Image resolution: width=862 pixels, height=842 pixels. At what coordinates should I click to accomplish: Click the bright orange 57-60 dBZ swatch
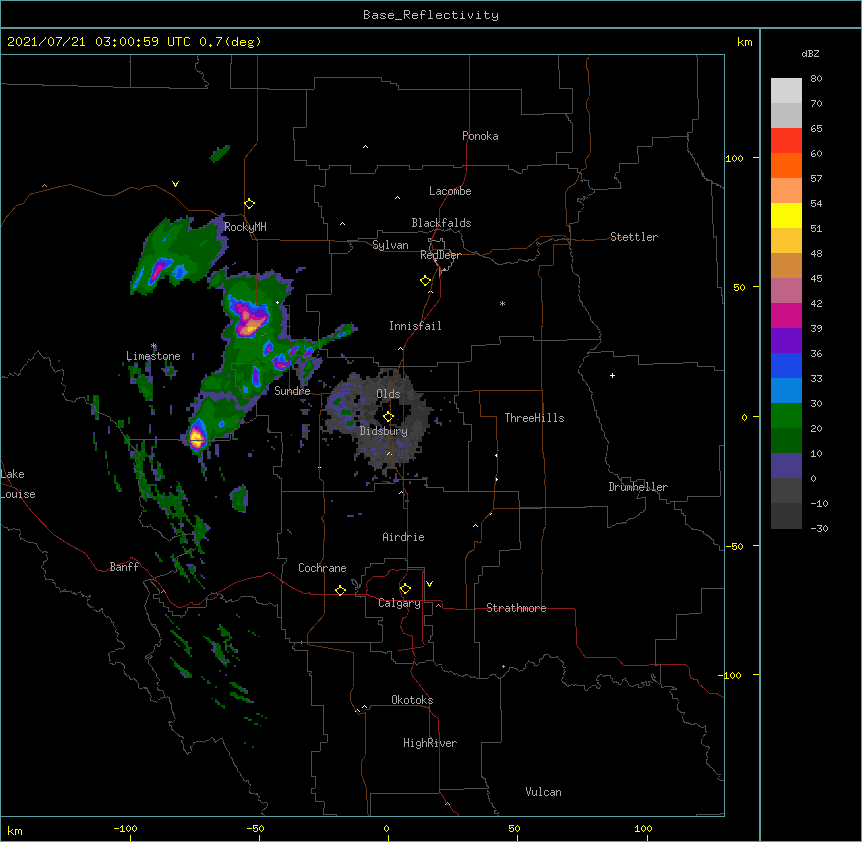[786, 165]
